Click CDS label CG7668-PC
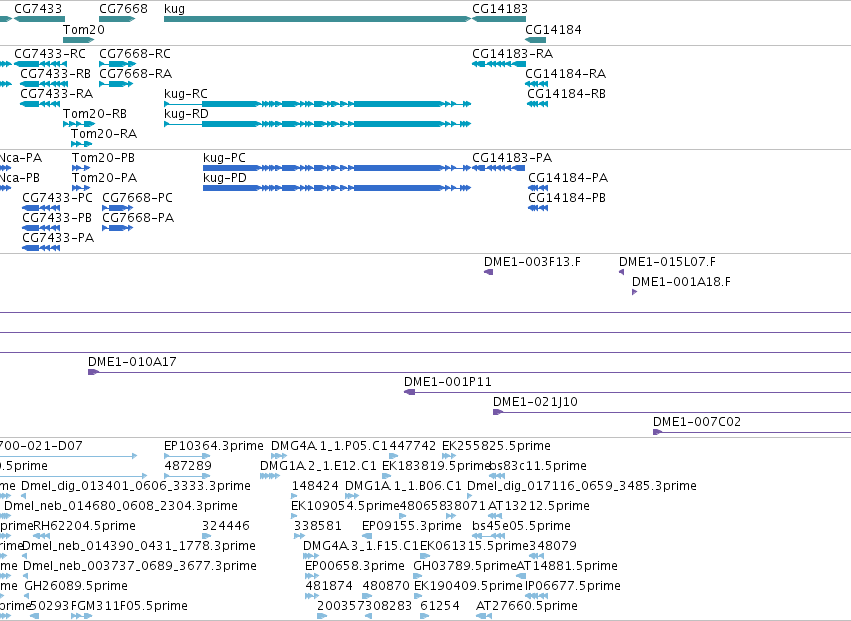The width and height of the screenshot is (851, 621). [x=137, y=198]
